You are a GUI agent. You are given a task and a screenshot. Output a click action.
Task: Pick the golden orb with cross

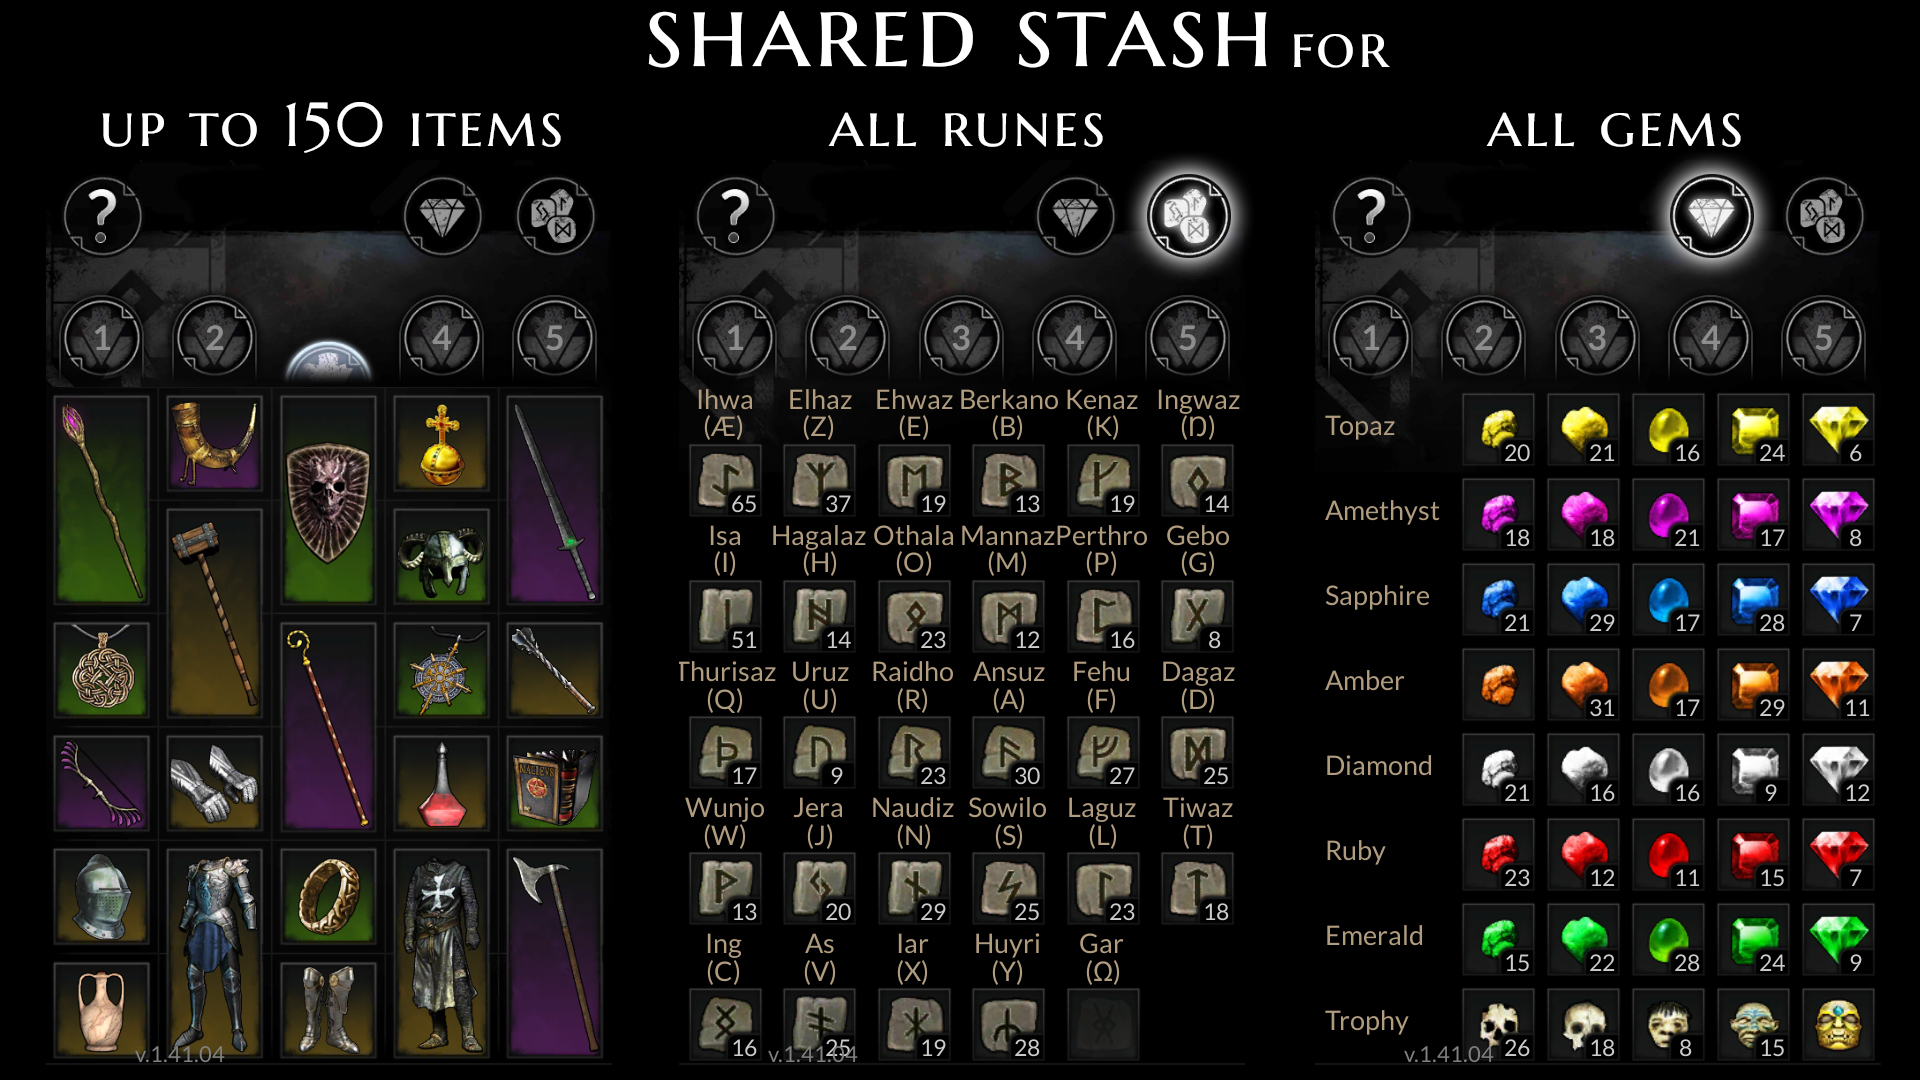click(x=441, y=444)
